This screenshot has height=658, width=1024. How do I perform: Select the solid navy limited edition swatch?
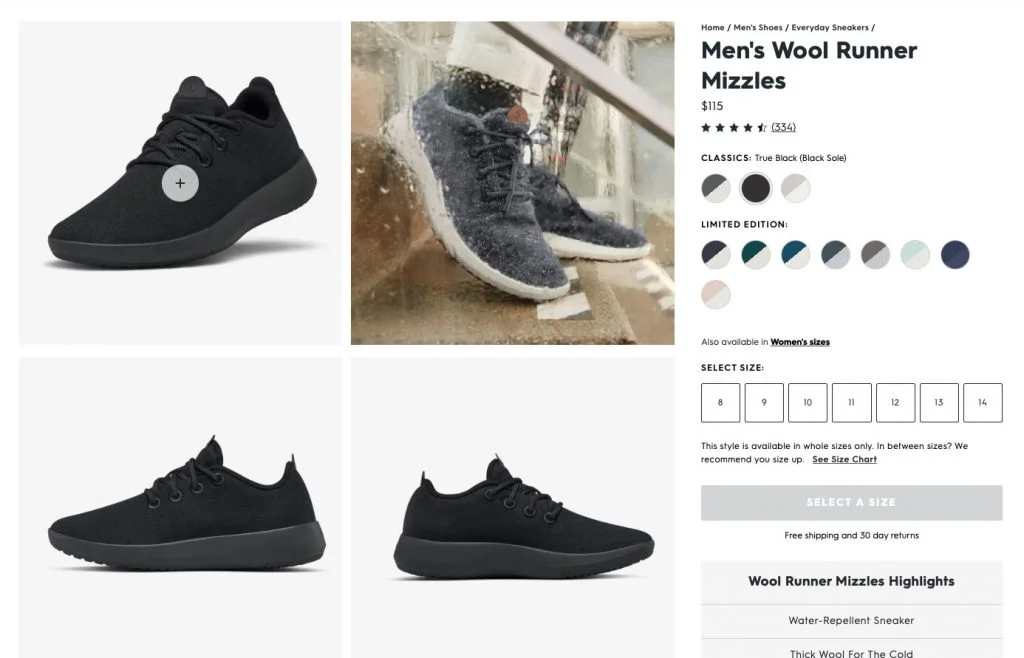coord(955,255)
